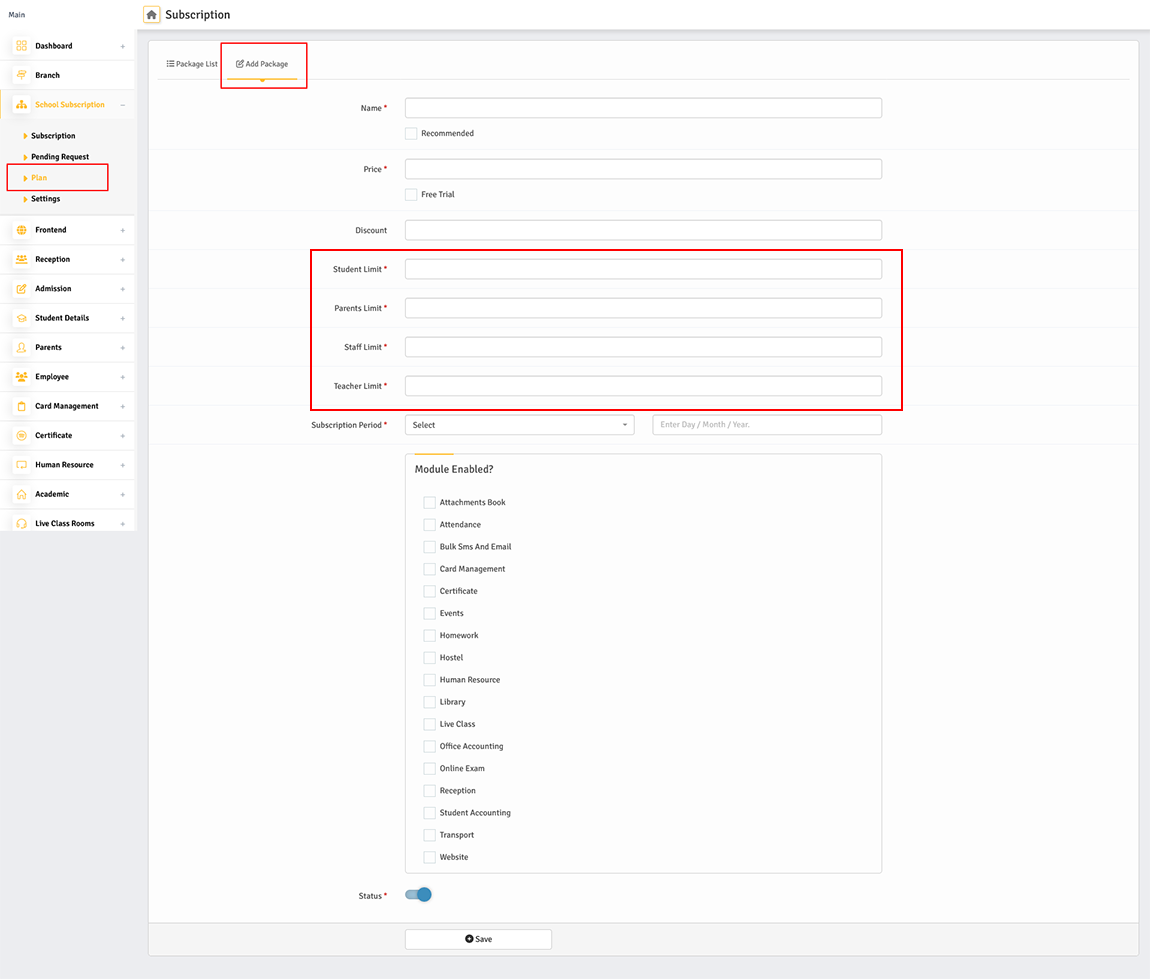1150x979 pixels.
Task: Click the home icon beside Subscription header
Action: 150,14
